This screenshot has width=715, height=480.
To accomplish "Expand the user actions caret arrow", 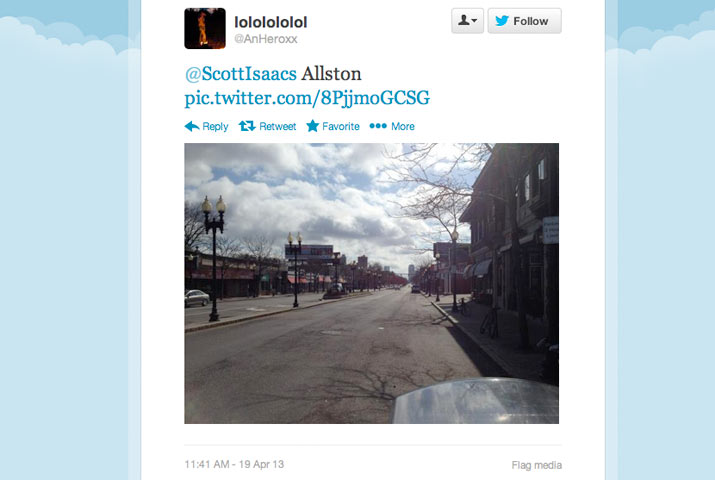I will [x=474, y=21].
